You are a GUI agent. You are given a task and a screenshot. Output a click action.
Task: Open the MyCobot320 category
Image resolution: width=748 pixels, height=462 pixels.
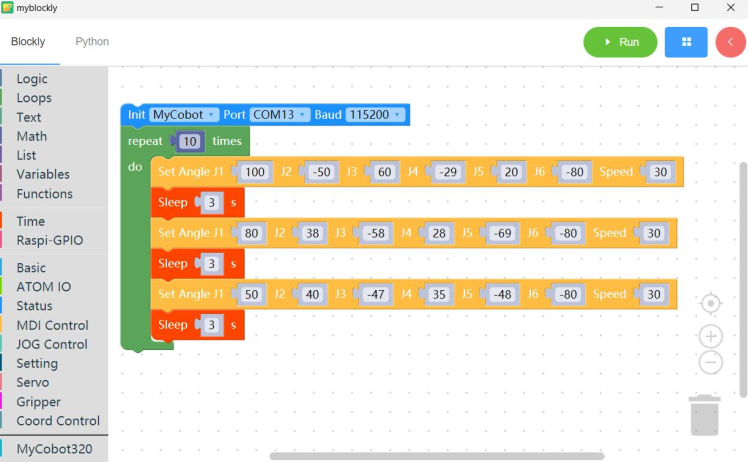tap(54, 449)
